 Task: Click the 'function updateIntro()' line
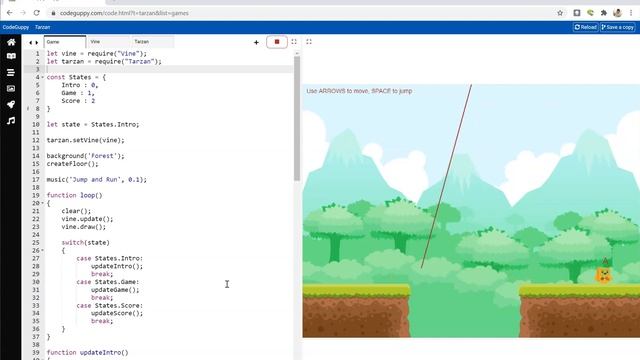pyautogui.click(x=87, y=352)
